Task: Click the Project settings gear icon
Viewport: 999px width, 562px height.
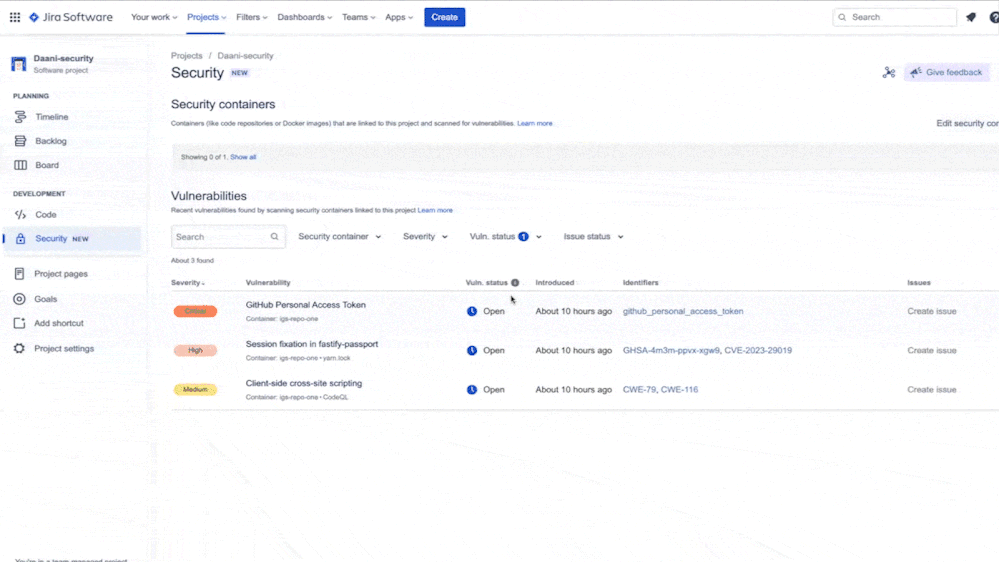Action: point(19,349)
